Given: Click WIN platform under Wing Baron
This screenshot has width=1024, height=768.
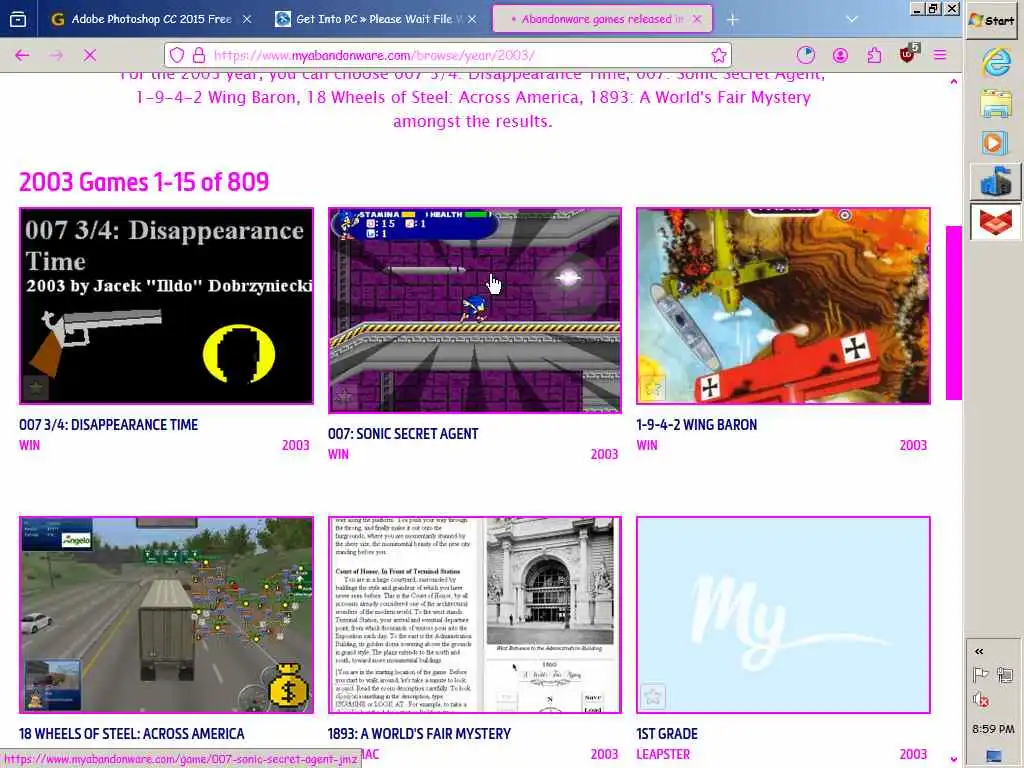Looking at the screenshot, I should pos(647,445).
